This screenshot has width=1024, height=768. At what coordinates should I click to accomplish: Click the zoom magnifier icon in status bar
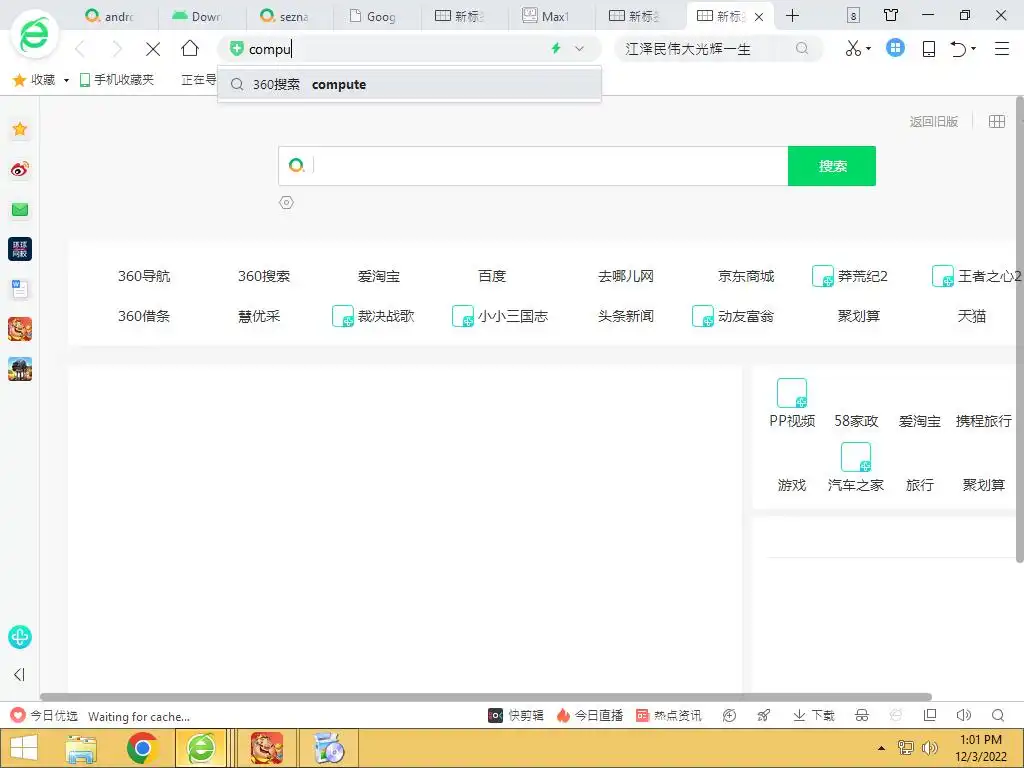(x=998, y=715)
